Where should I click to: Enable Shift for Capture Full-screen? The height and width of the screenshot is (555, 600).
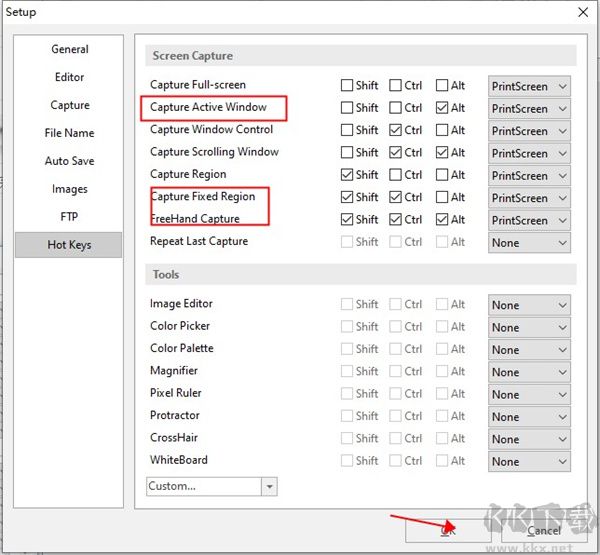coord(347,86)
